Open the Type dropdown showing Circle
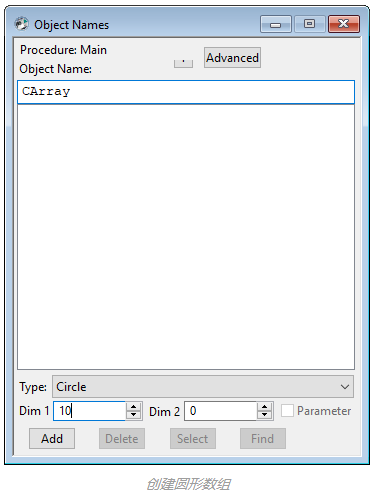 coord(203,387)
